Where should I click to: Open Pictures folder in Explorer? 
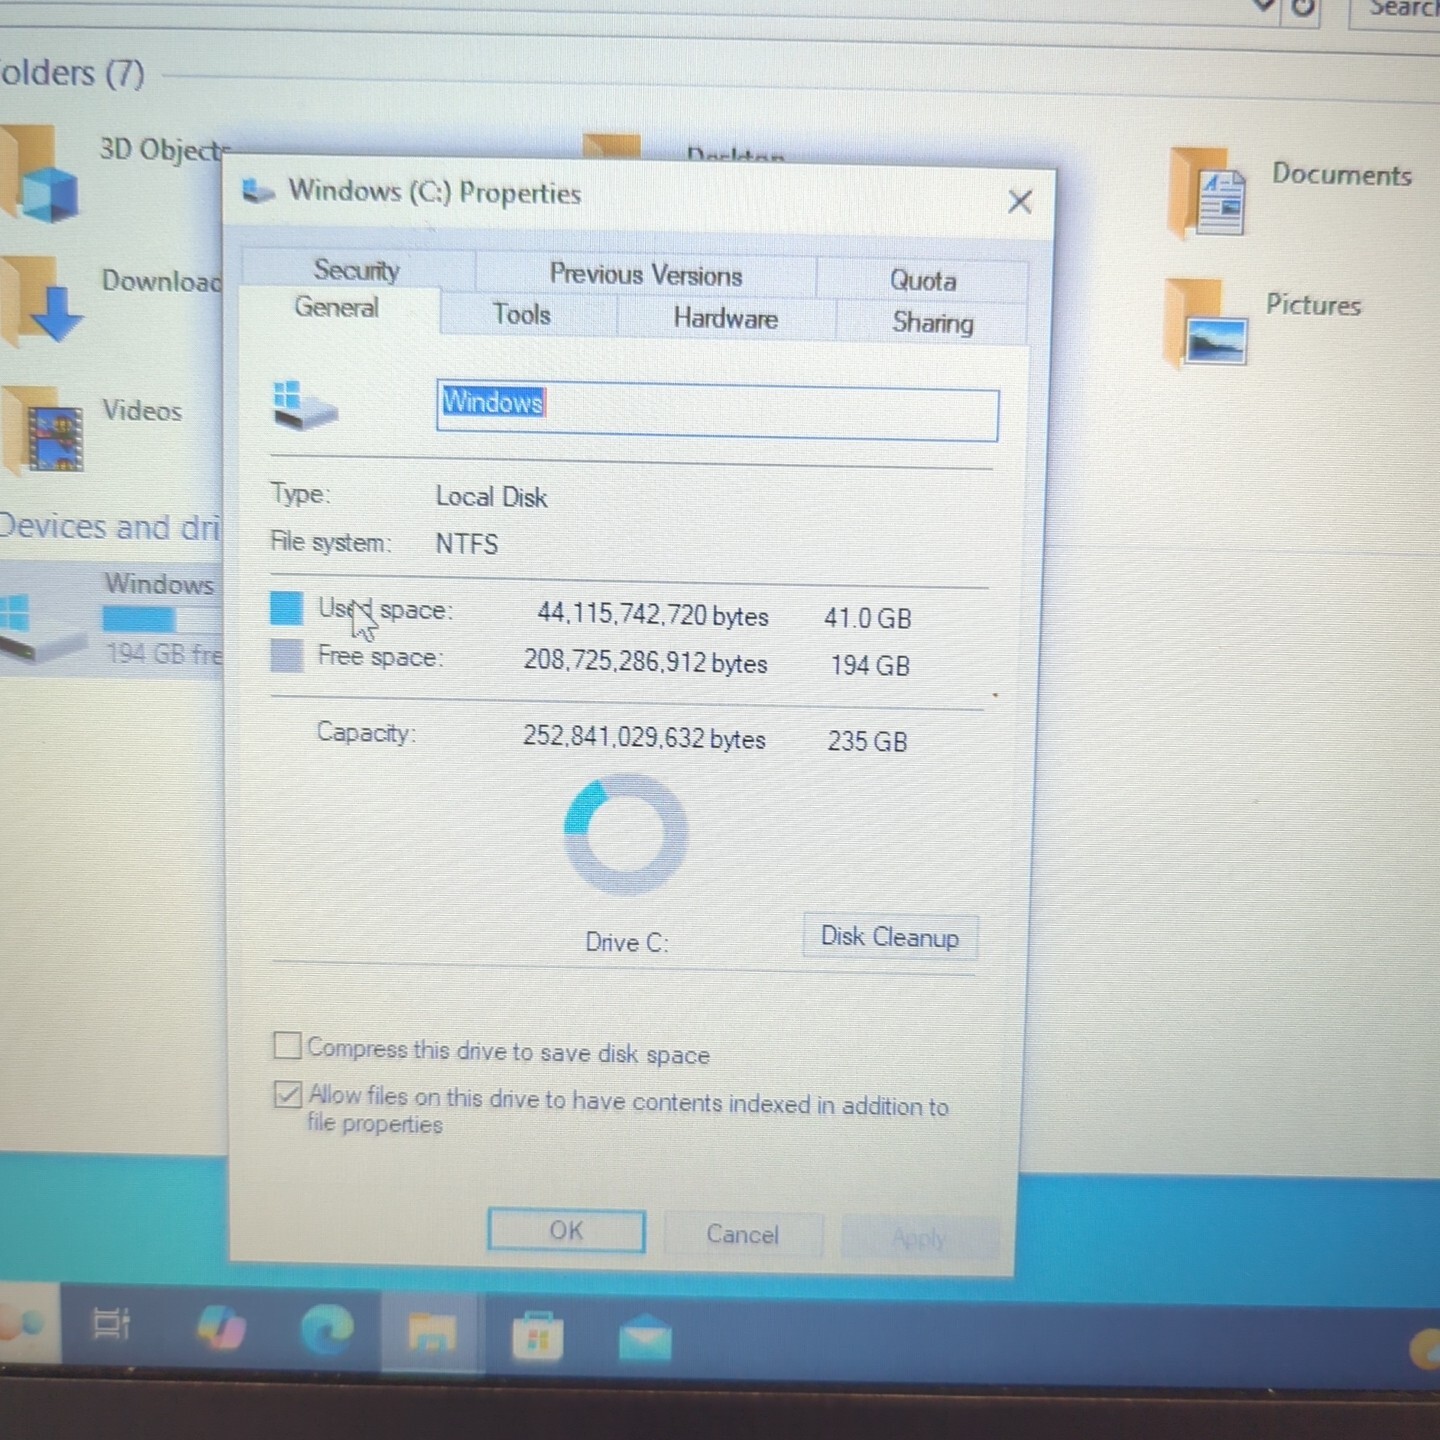1265,322
